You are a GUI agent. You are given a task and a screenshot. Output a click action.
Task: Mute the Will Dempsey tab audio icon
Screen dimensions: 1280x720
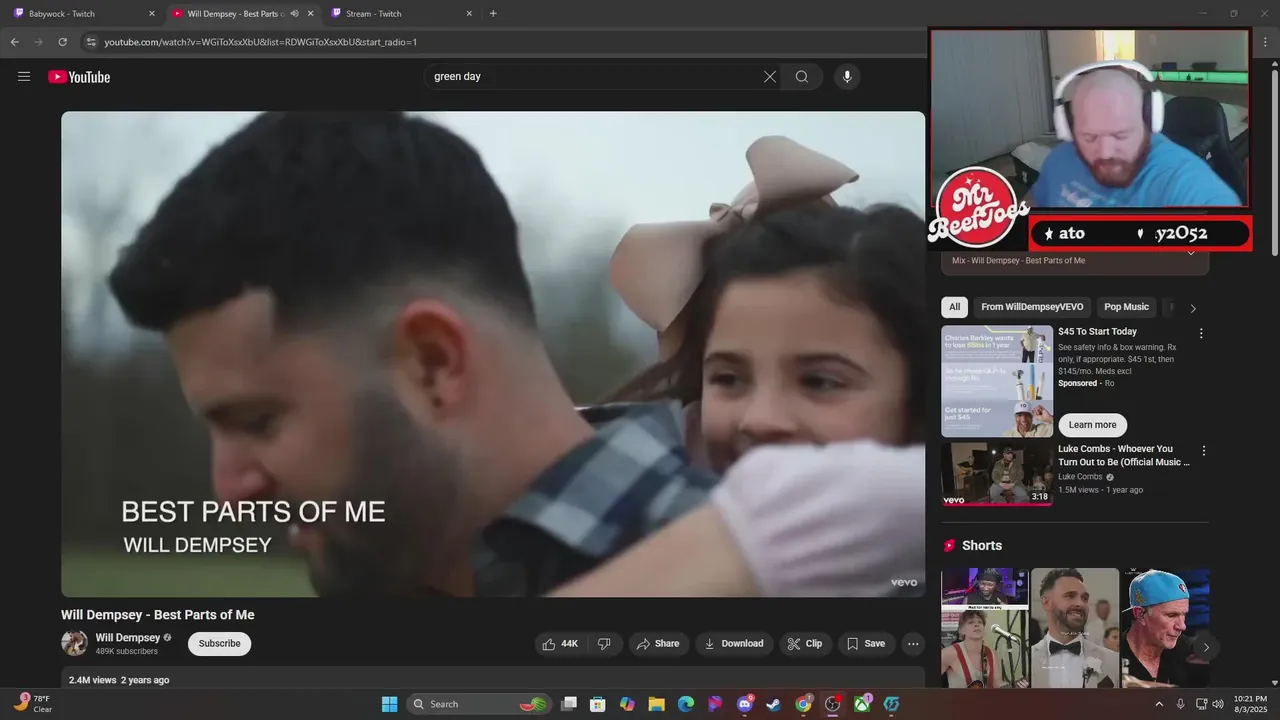[x=294, y=14]
